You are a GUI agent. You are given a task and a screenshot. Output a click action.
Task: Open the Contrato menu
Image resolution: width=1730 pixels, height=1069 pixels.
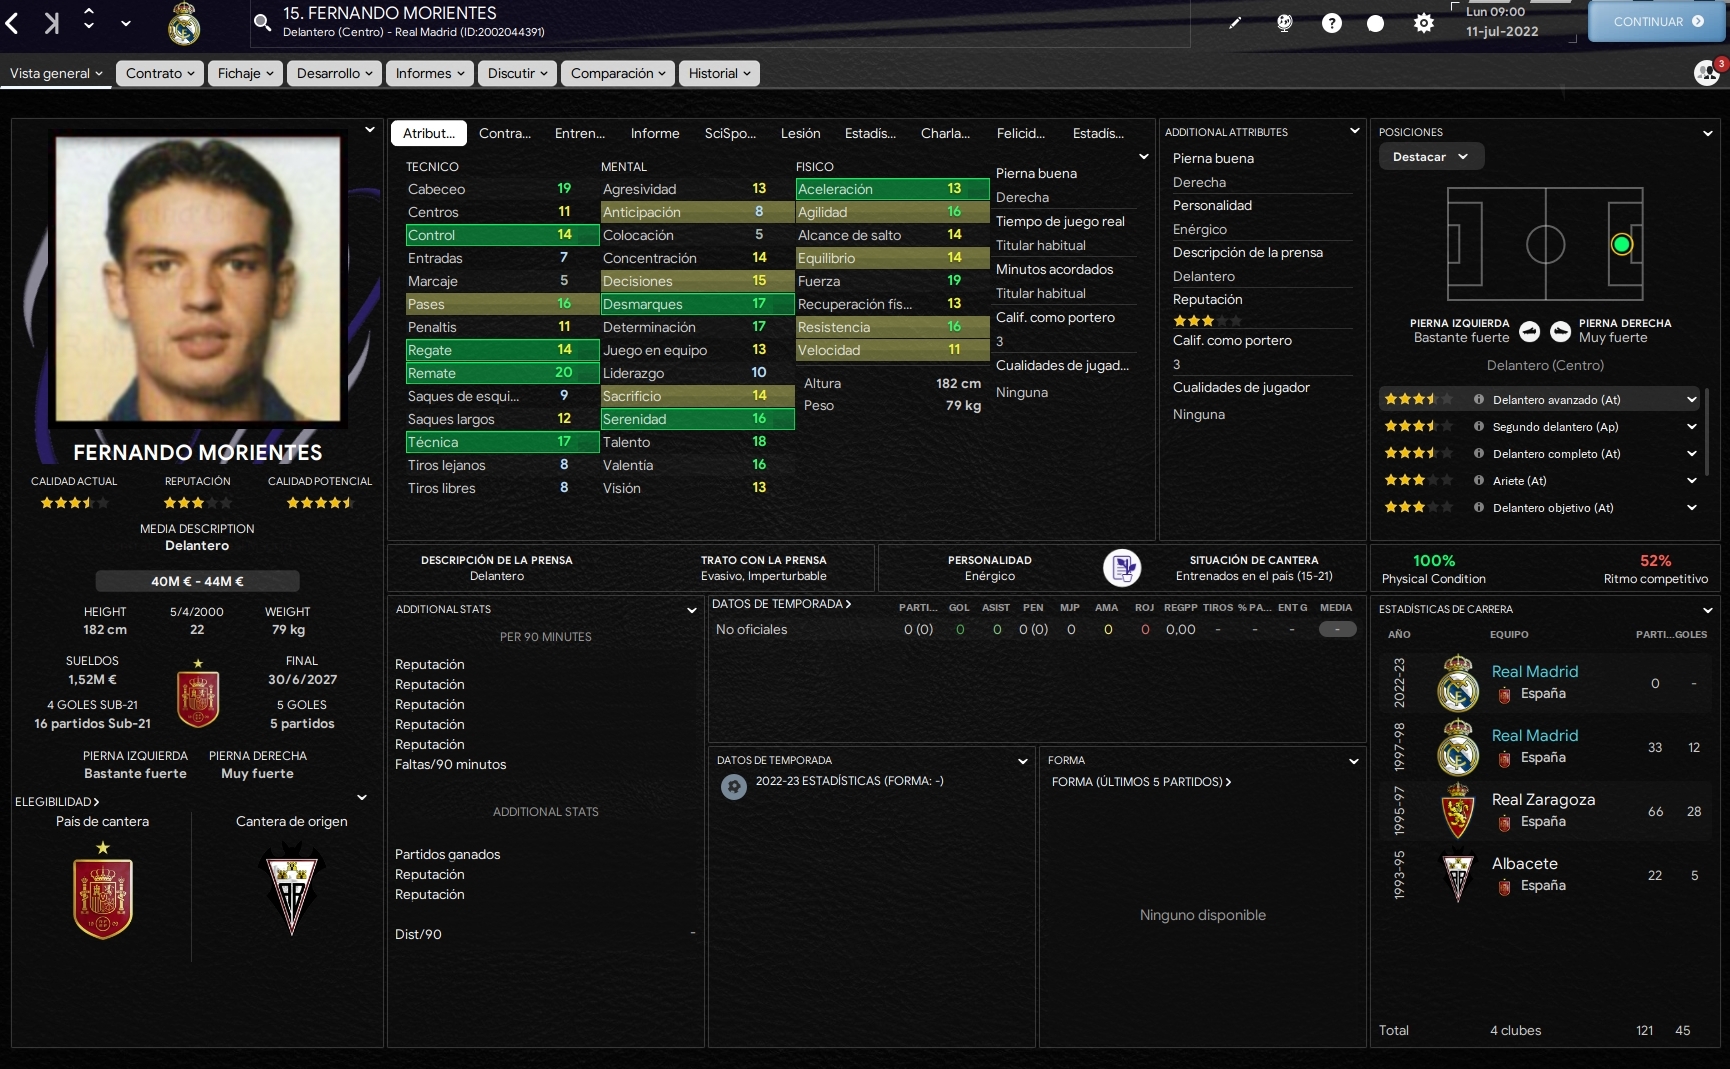(x=160, y=74)
